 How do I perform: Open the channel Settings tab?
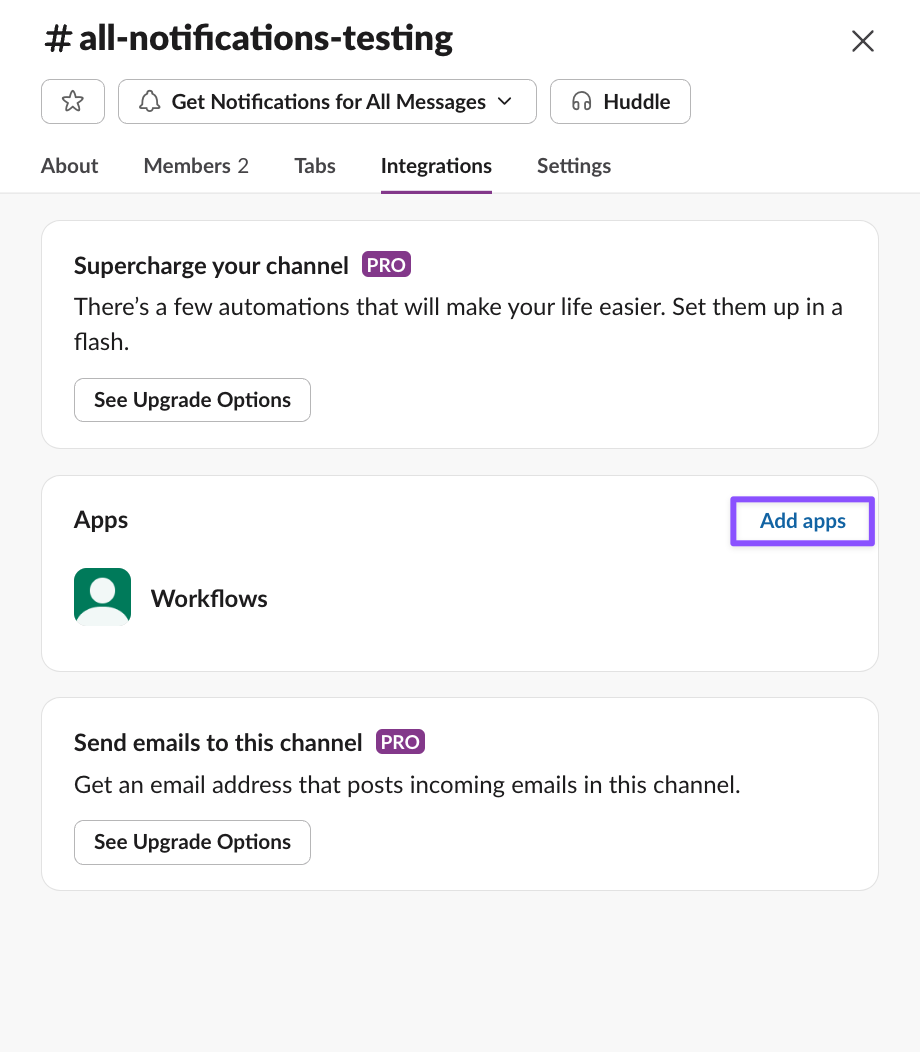tap(574, 166)
